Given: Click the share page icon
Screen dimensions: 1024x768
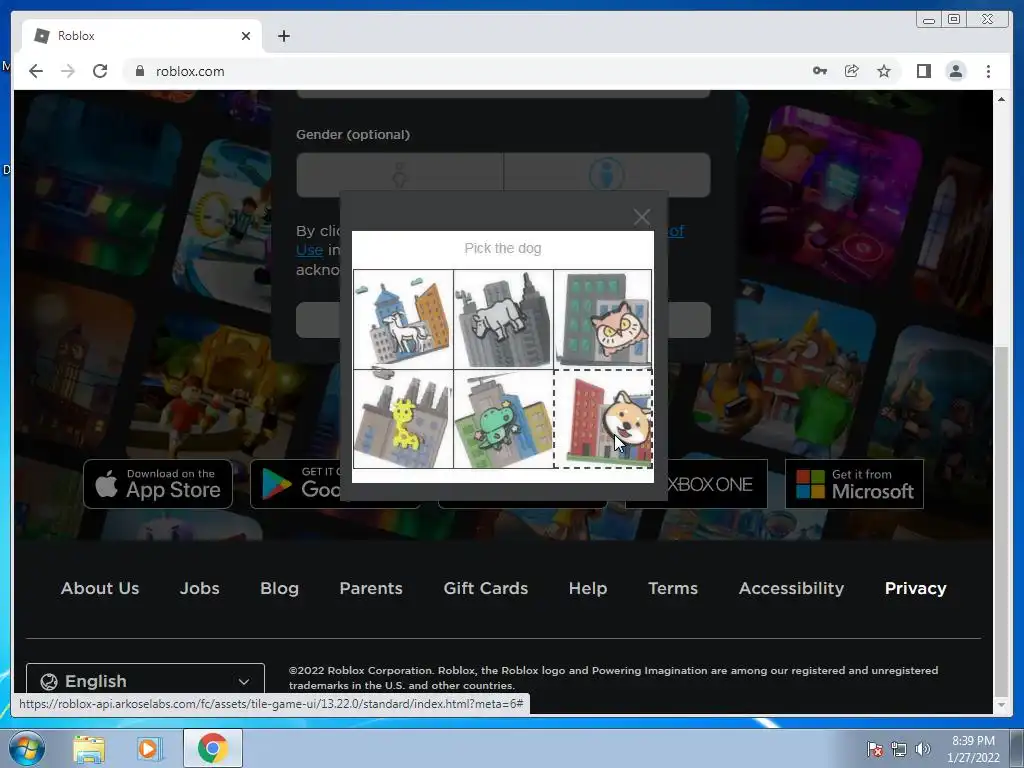Looking at the screenshot, I should click(852, 71).
